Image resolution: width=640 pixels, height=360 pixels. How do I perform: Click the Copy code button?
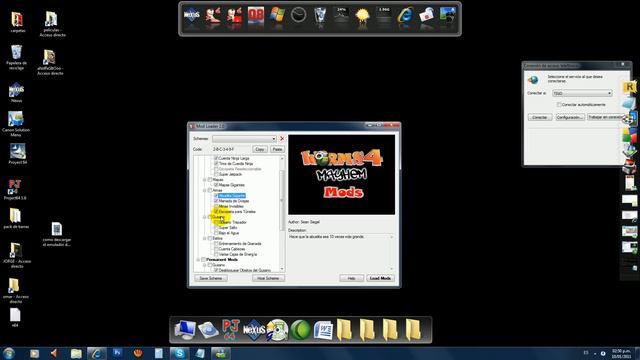click(260, 149)
